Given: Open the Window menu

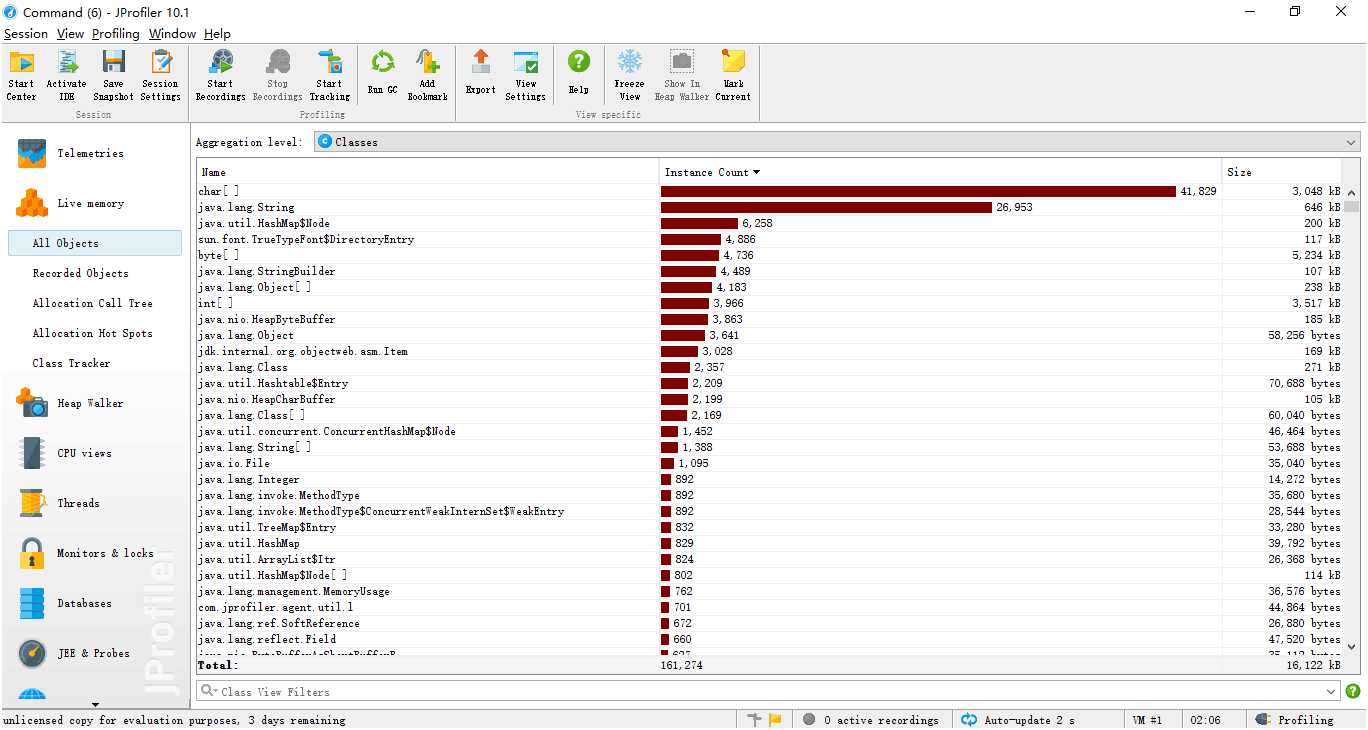Looking at the screenshot, I should pyautogui.click(x=172, y=33).
